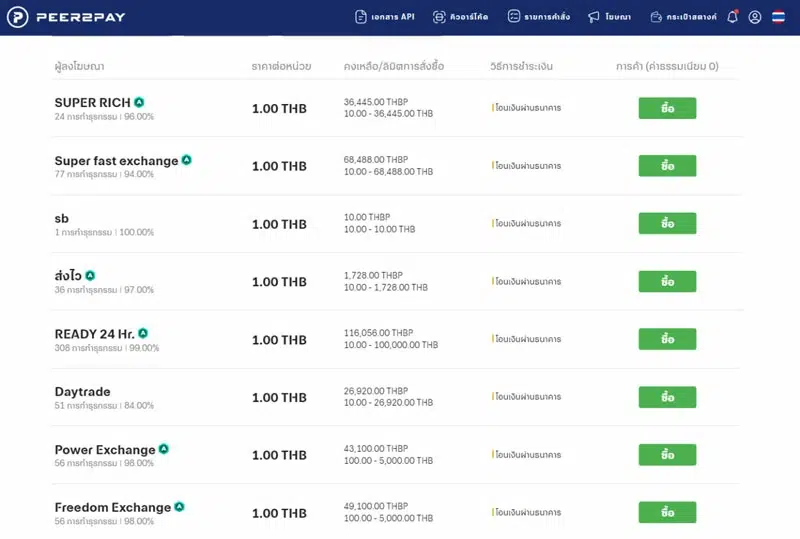800x539 pixels.
Task: Click verified badge beside Power Exchange
Action: coord(164,449)
